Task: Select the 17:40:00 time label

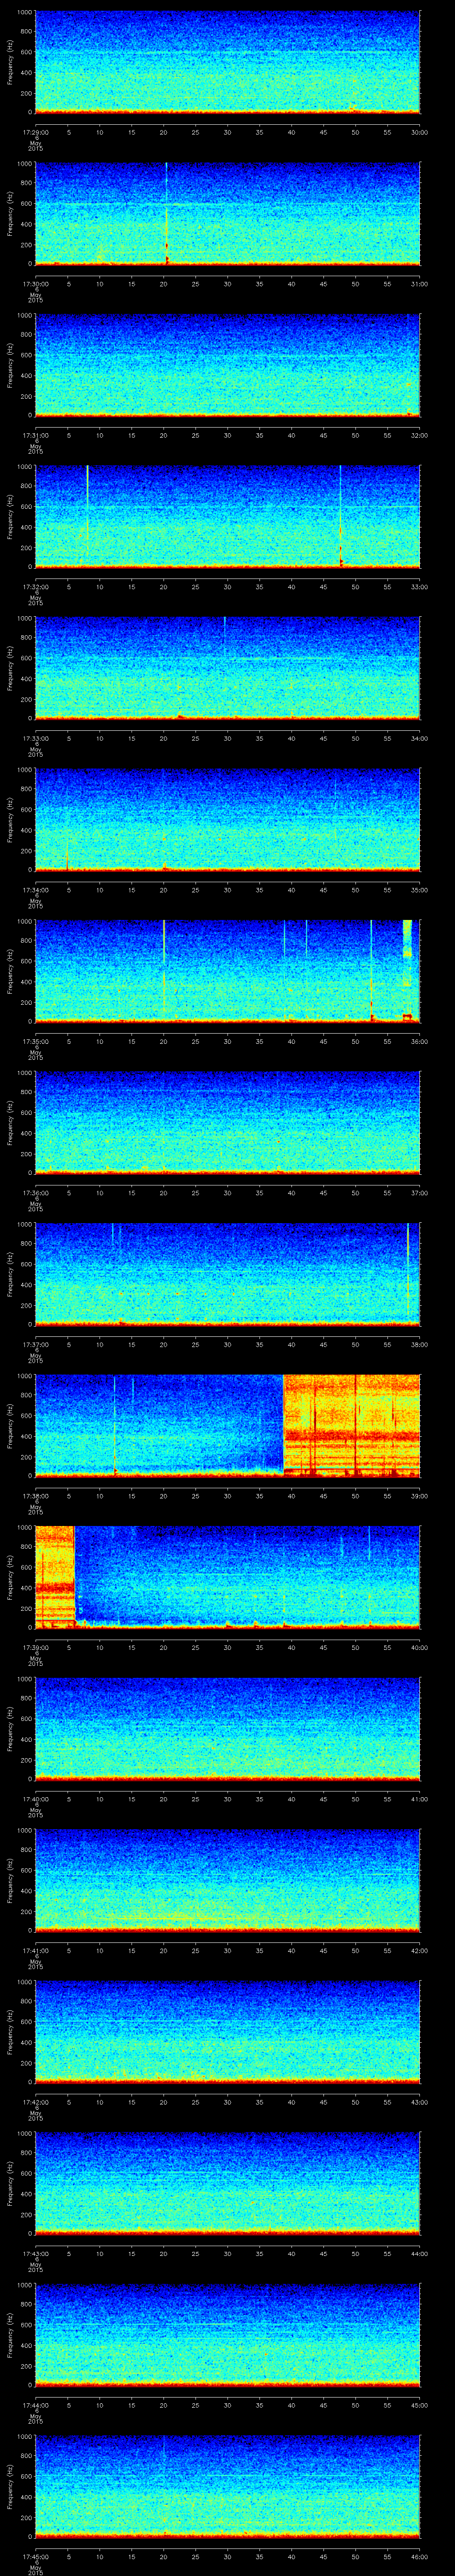Action: (x=35, y=1799)
